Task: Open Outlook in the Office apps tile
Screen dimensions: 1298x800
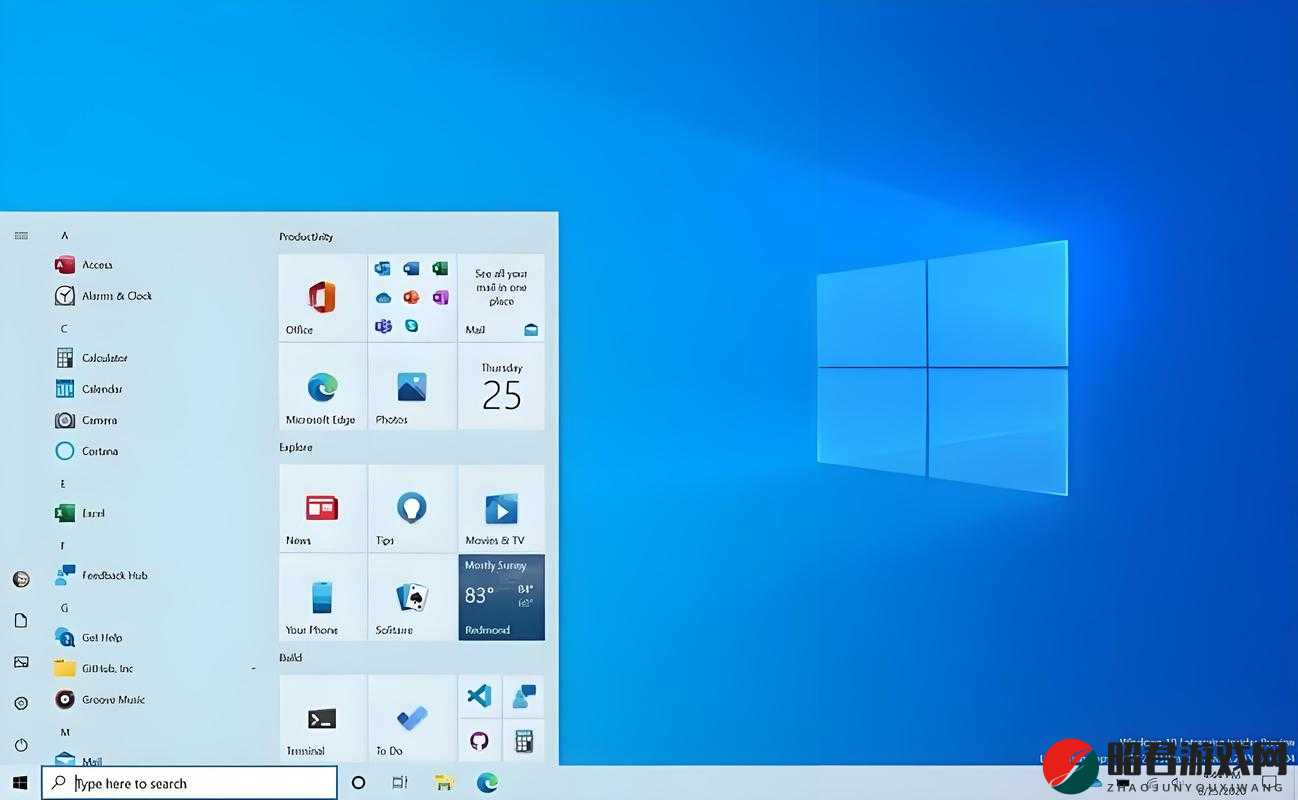Action: coord(383,268)
